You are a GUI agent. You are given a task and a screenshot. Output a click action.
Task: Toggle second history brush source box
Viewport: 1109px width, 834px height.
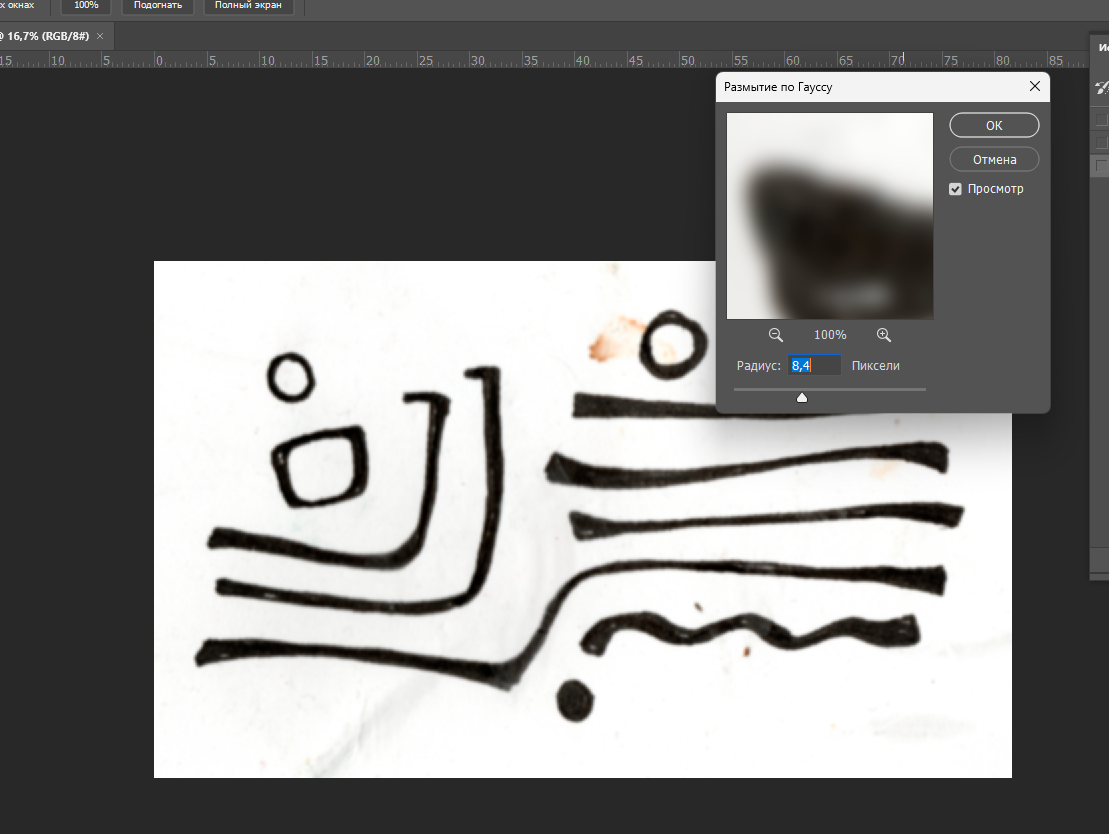1102,143
